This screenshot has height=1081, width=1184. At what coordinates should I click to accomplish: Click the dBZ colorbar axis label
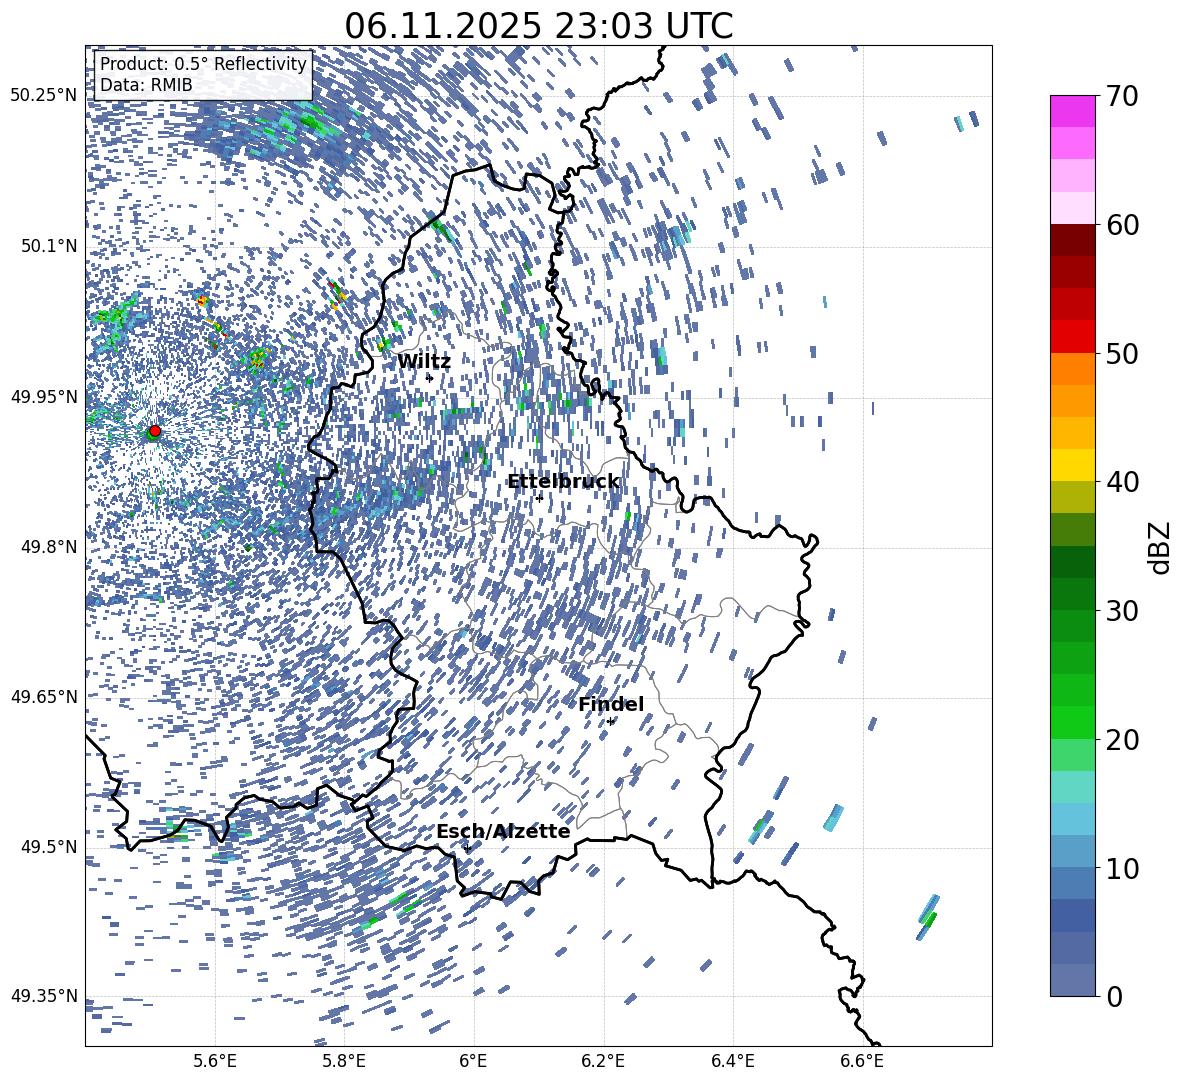pyautogui.click(x=1161, y=547)
